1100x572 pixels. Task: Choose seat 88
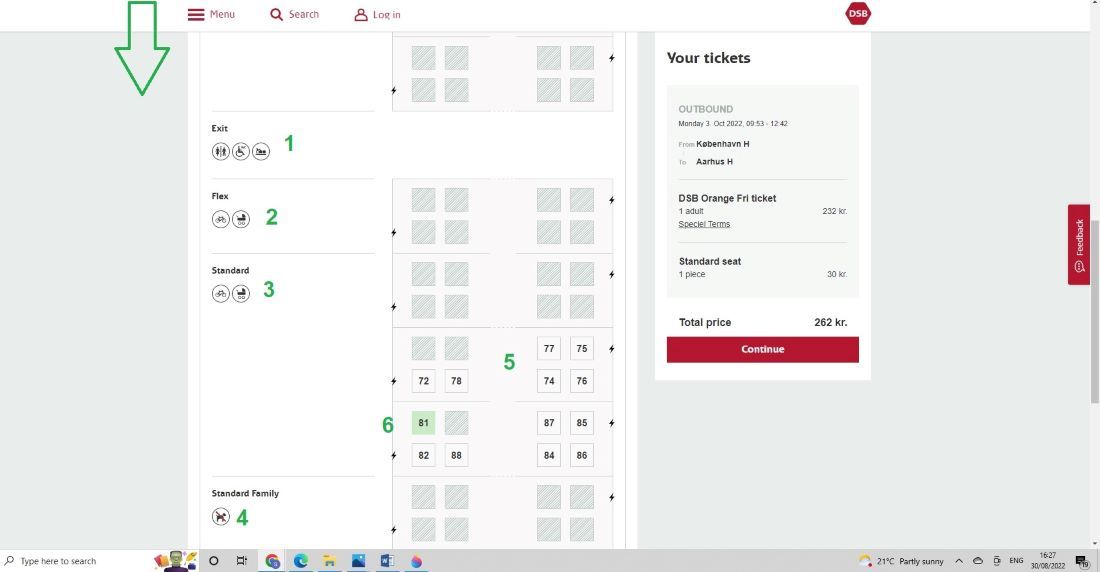coord(456,455)
